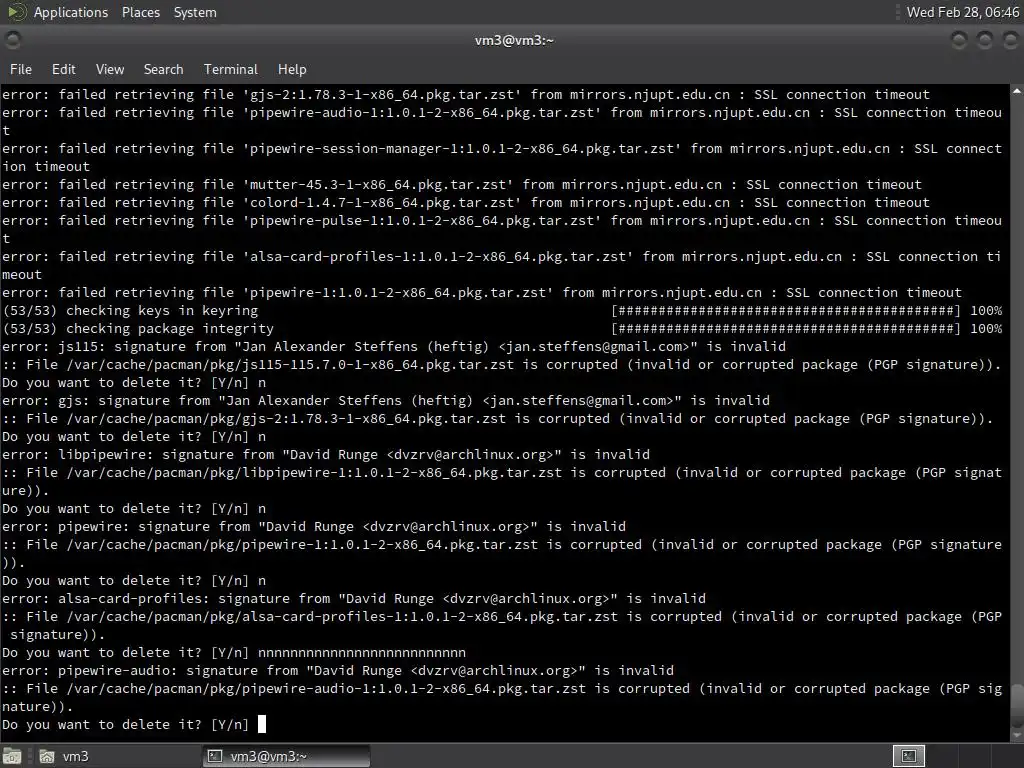Open the Applications panel menu
Screen dimensions: 1024x768
point(71,12)
